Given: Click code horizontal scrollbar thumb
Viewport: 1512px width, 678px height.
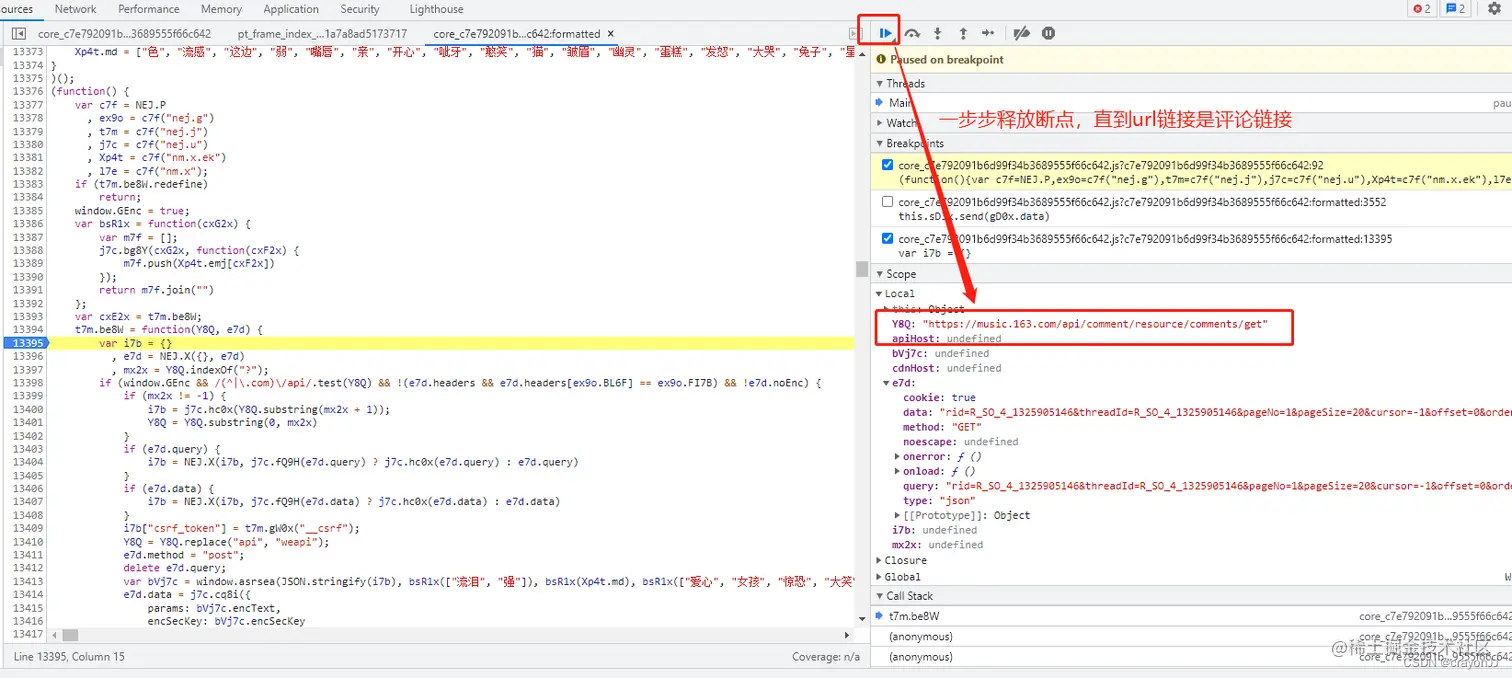Looking at the screenshot, I should pos(69,634).
